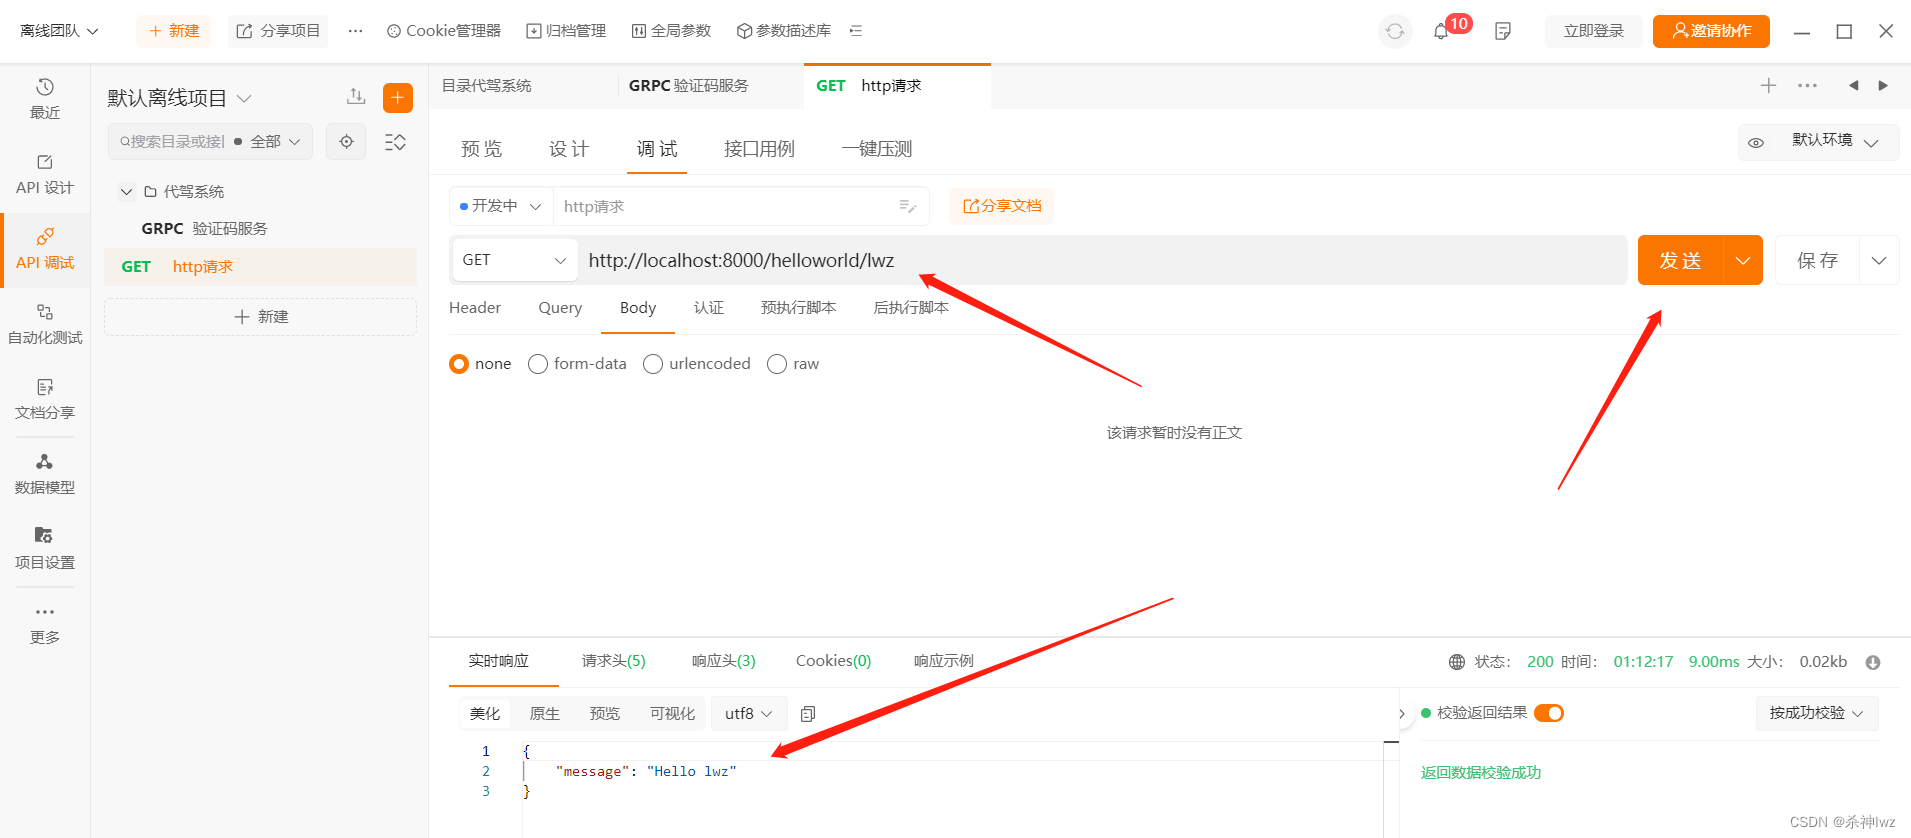
Task: Open 自动化测试 in the sidebar
Action: click(x=45, y=324)
